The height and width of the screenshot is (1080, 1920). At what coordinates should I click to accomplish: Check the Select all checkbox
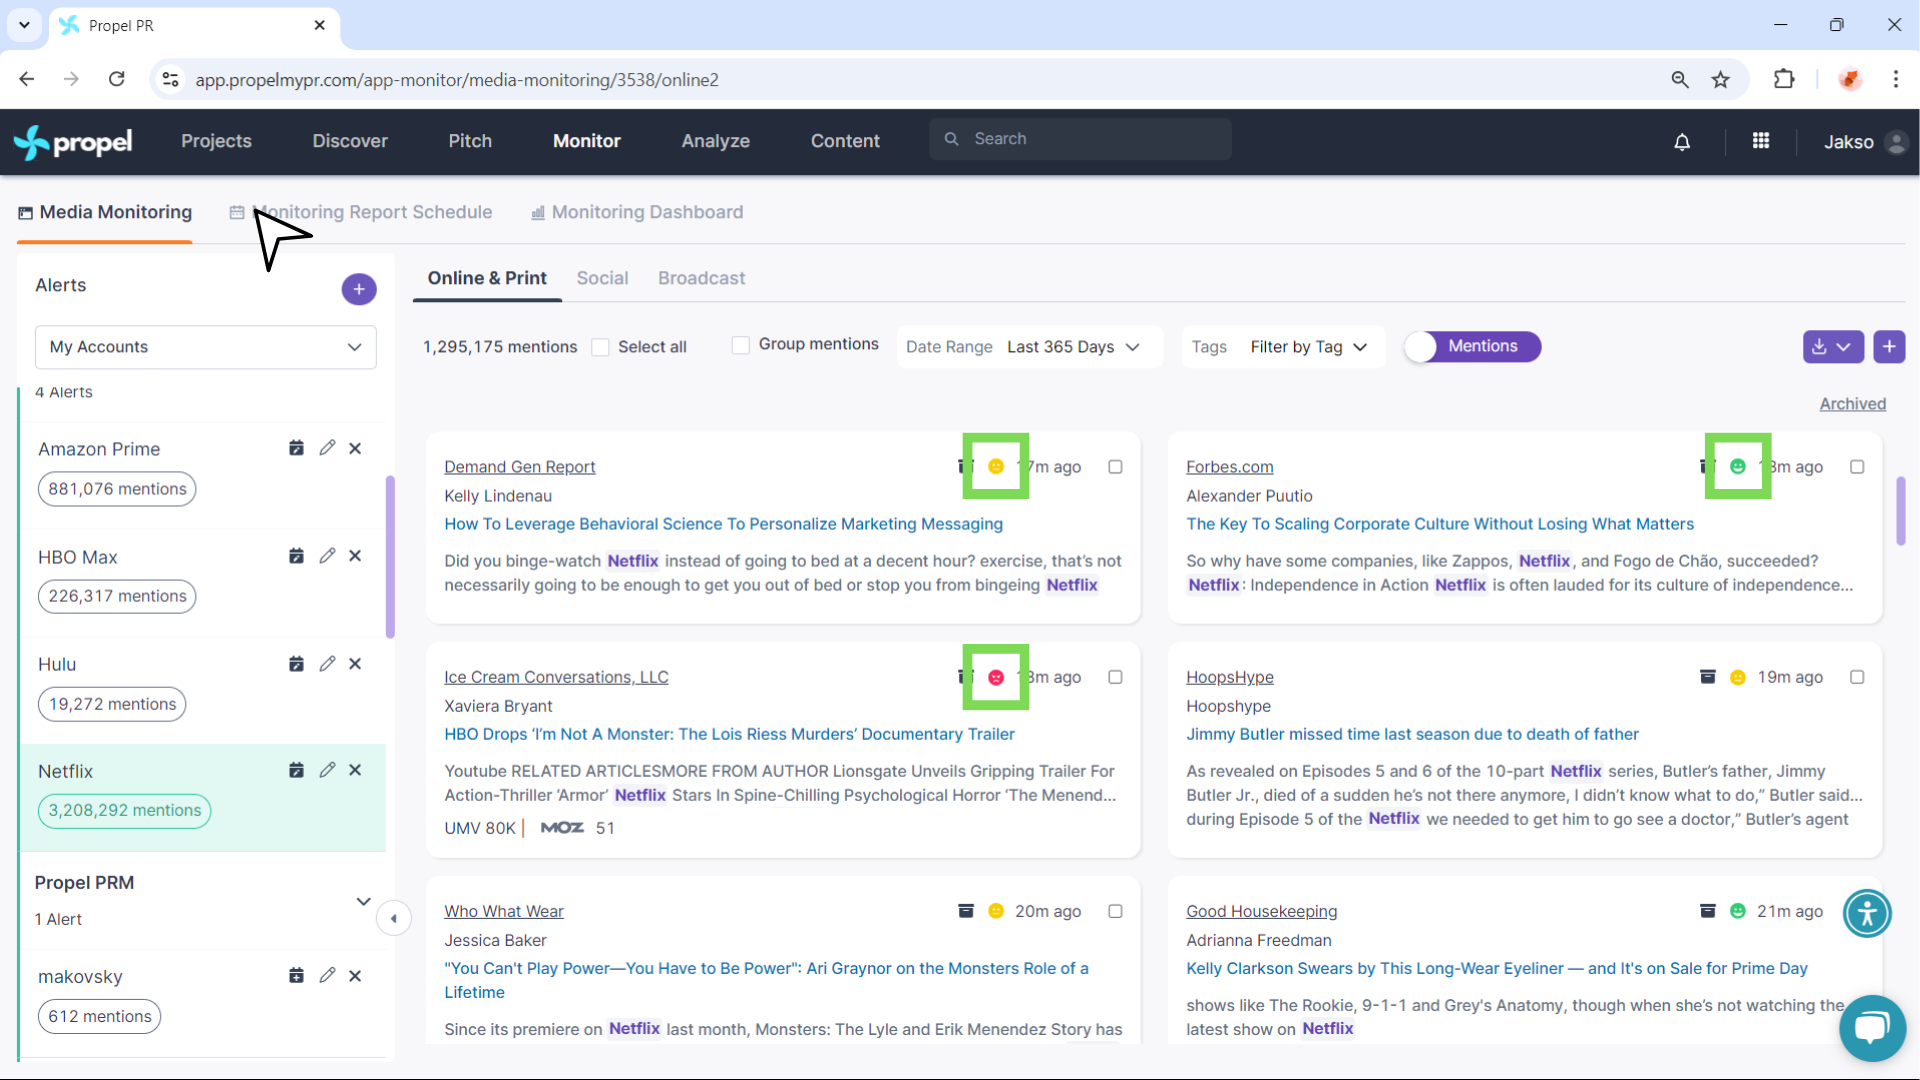[600, 347]
